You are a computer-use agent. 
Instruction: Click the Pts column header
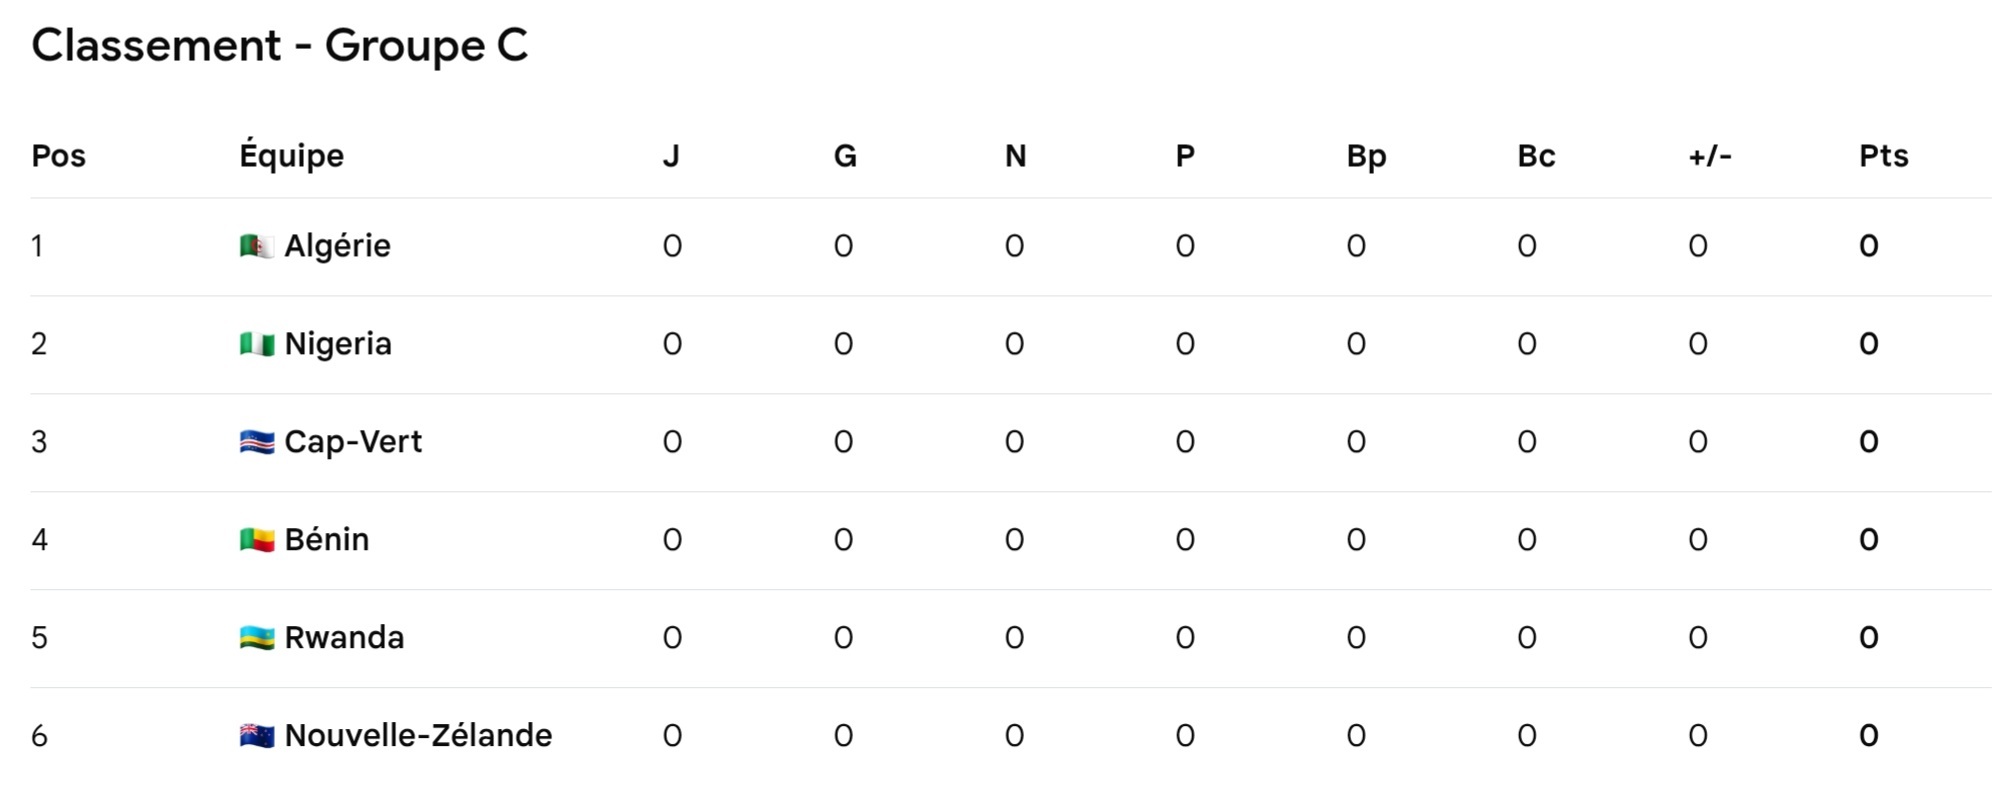click(x=1883, y=156)
